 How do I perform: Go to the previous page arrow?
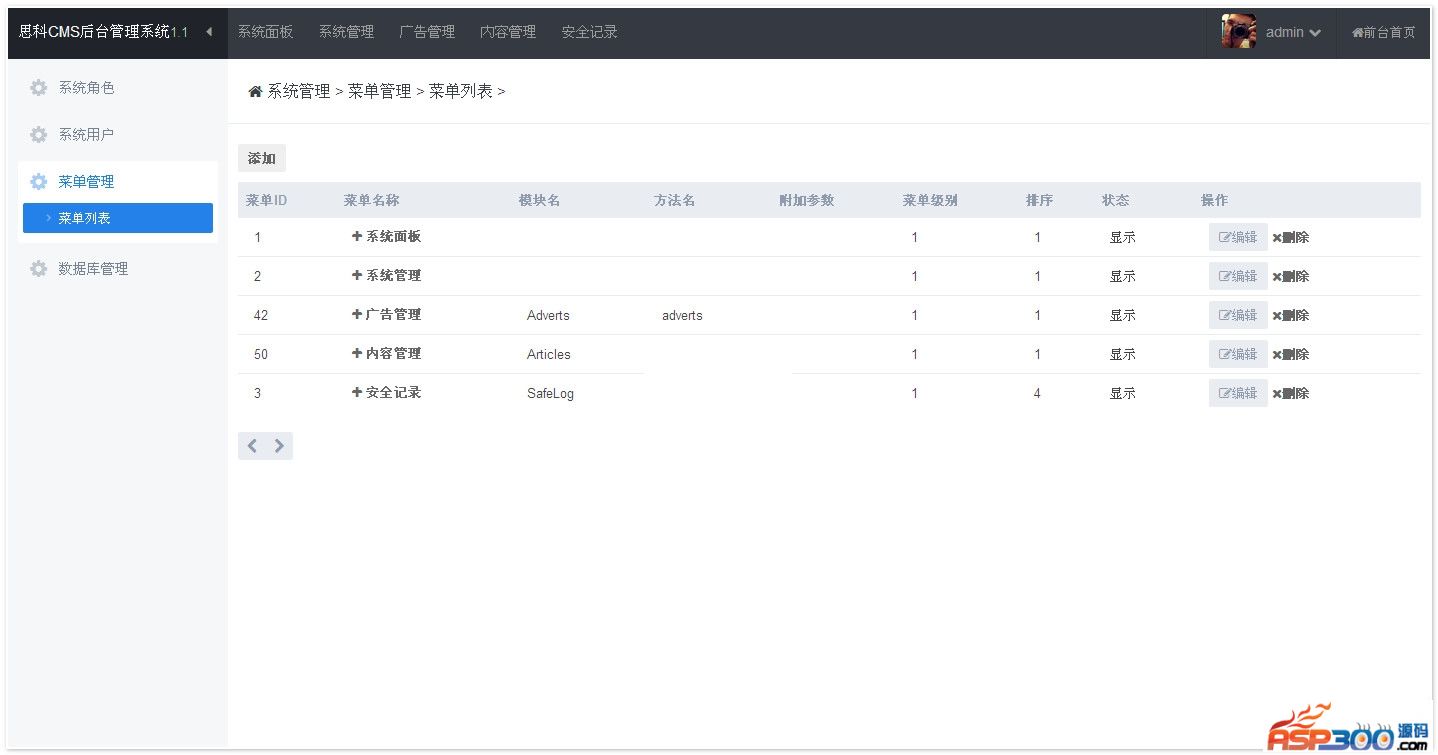click(x=252, y=446)
